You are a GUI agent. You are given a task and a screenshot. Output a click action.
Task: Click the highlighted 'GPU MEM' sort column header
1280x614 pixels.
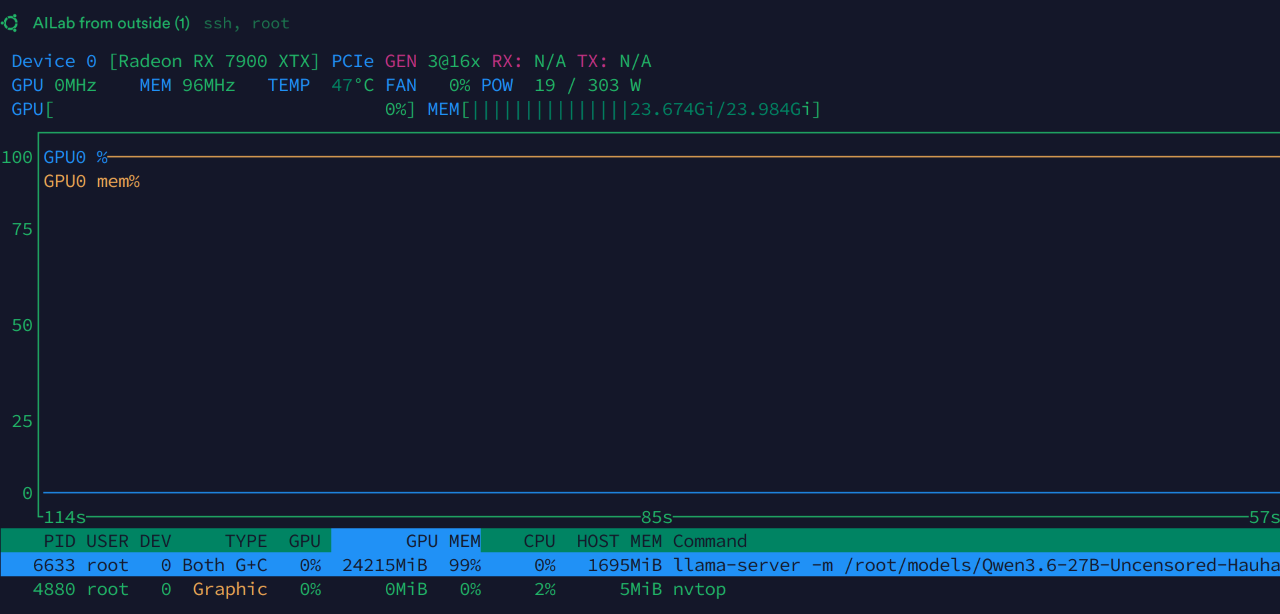point(406,541)
